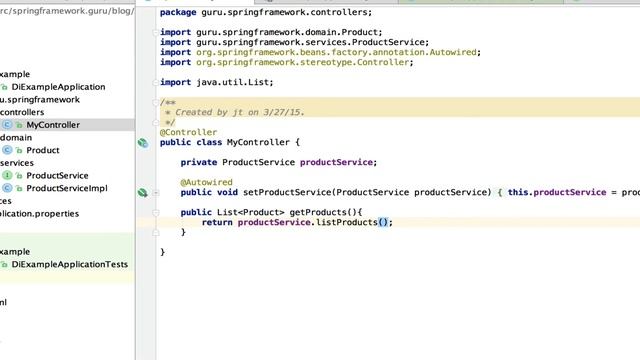640x360 pixels.
Task: Click interface icon beside ProductService
Action: (7, 176)
